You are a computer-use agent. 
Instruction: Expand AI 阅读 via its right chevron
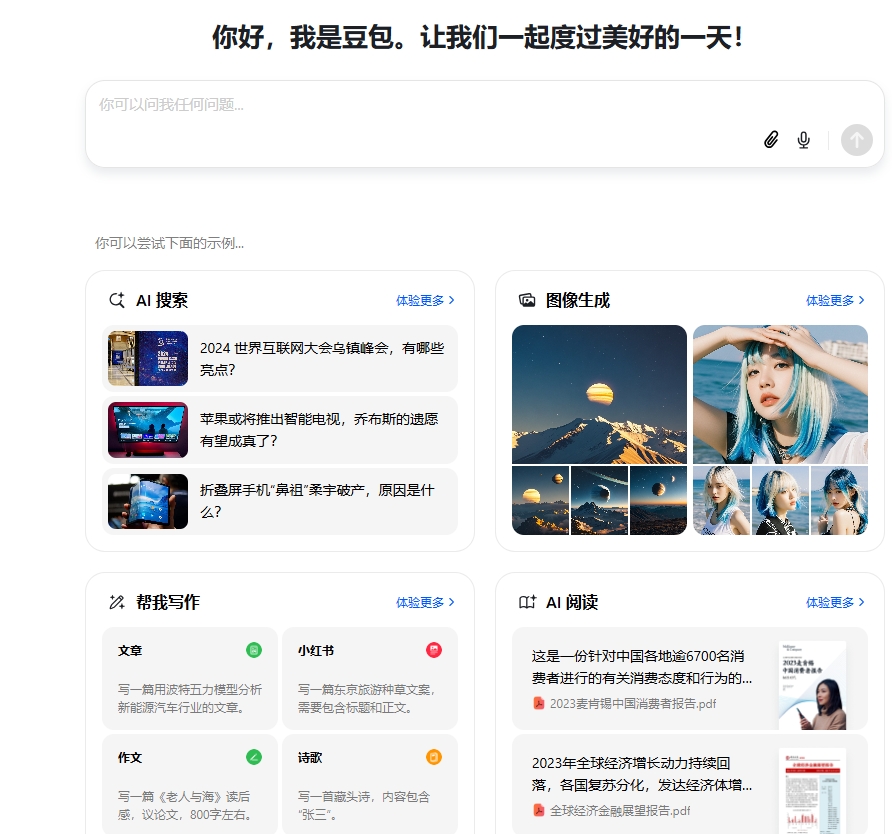(x=835, y=602)
